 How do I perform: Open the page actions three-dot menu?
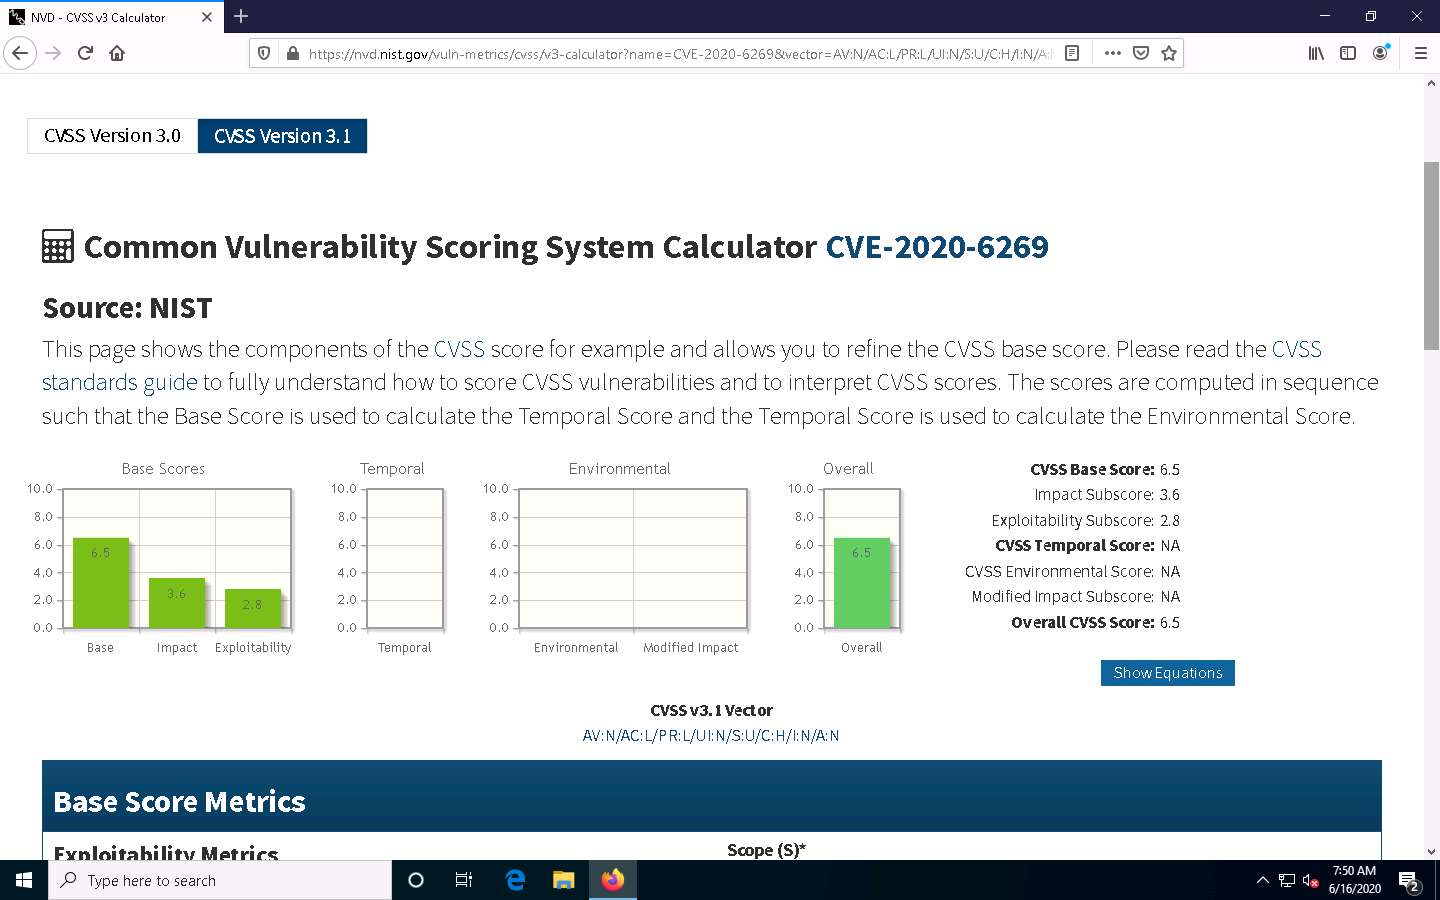1112,53
